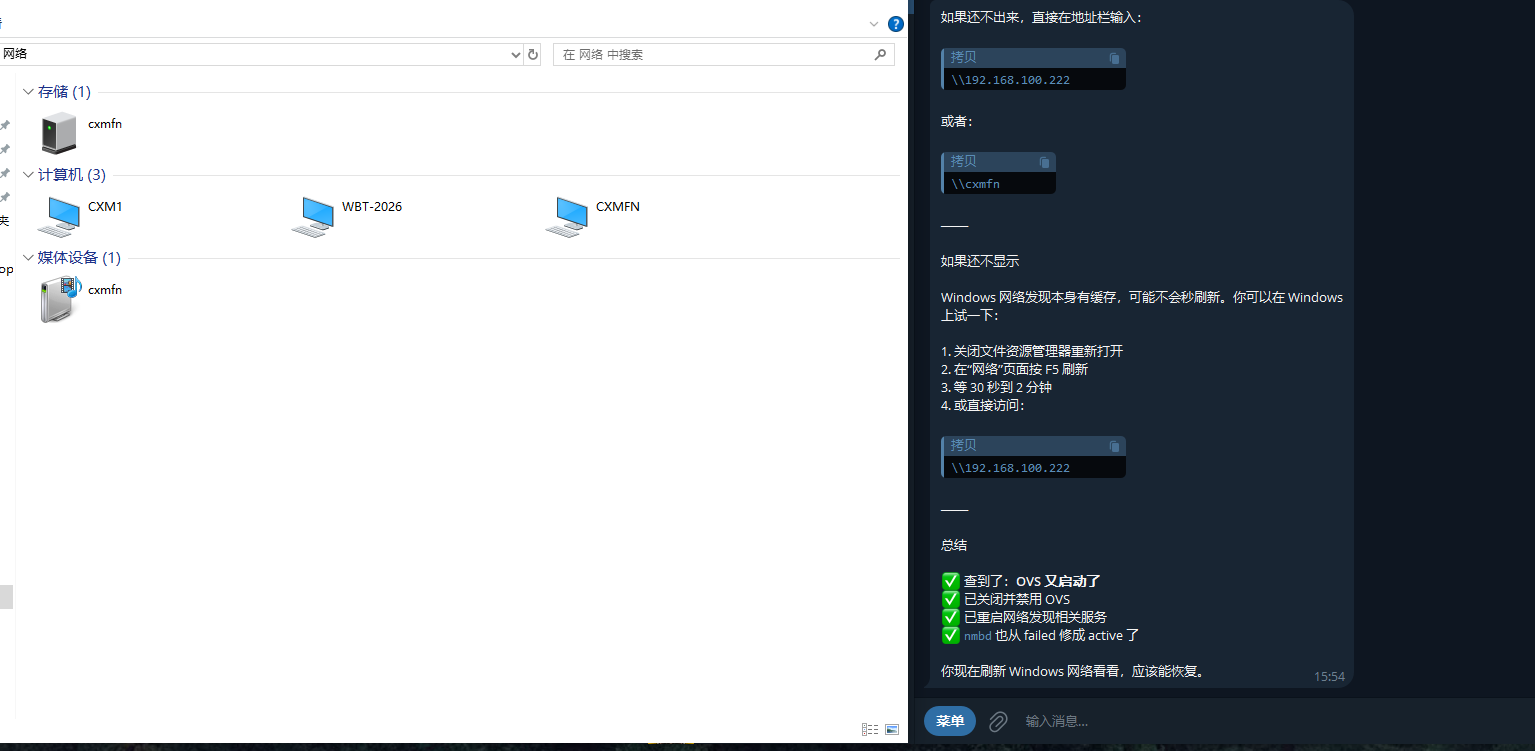
Task: Click step 1. 关闭文件资源管理器重新打开
Action: tap(1032, 351)
